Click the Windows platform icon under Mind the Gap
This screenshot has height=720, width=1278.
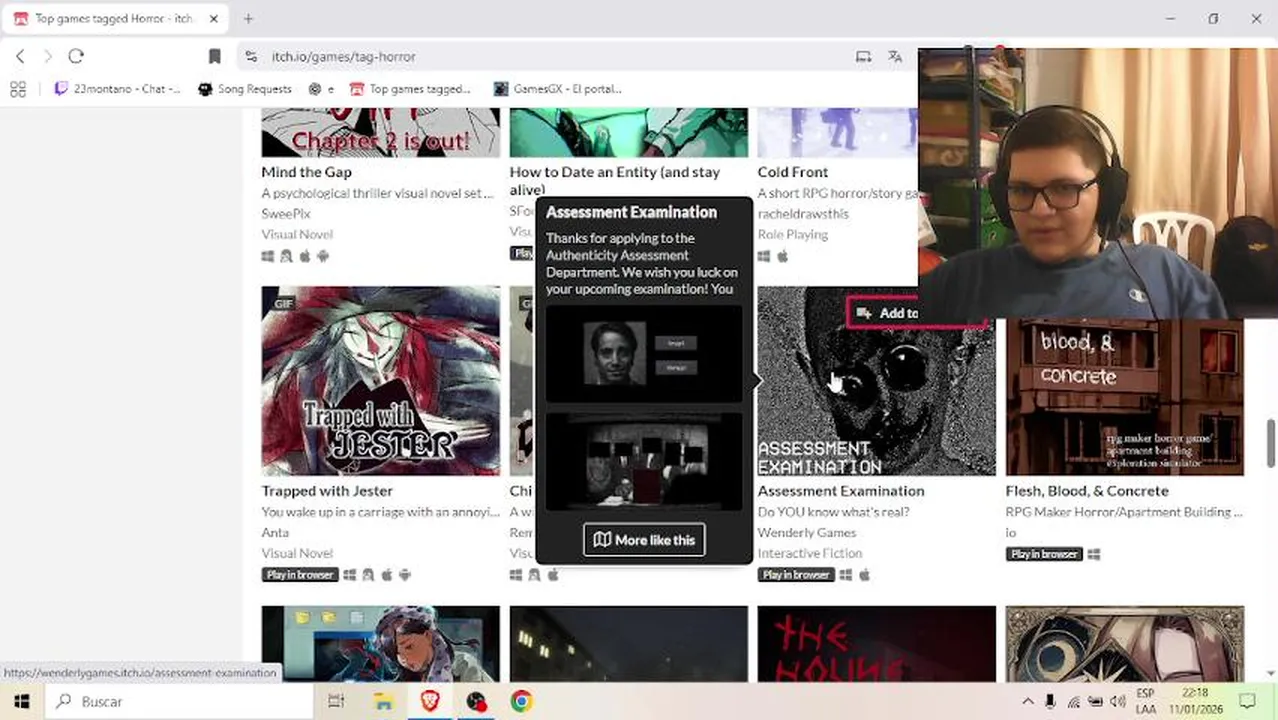tap(268, 256)
